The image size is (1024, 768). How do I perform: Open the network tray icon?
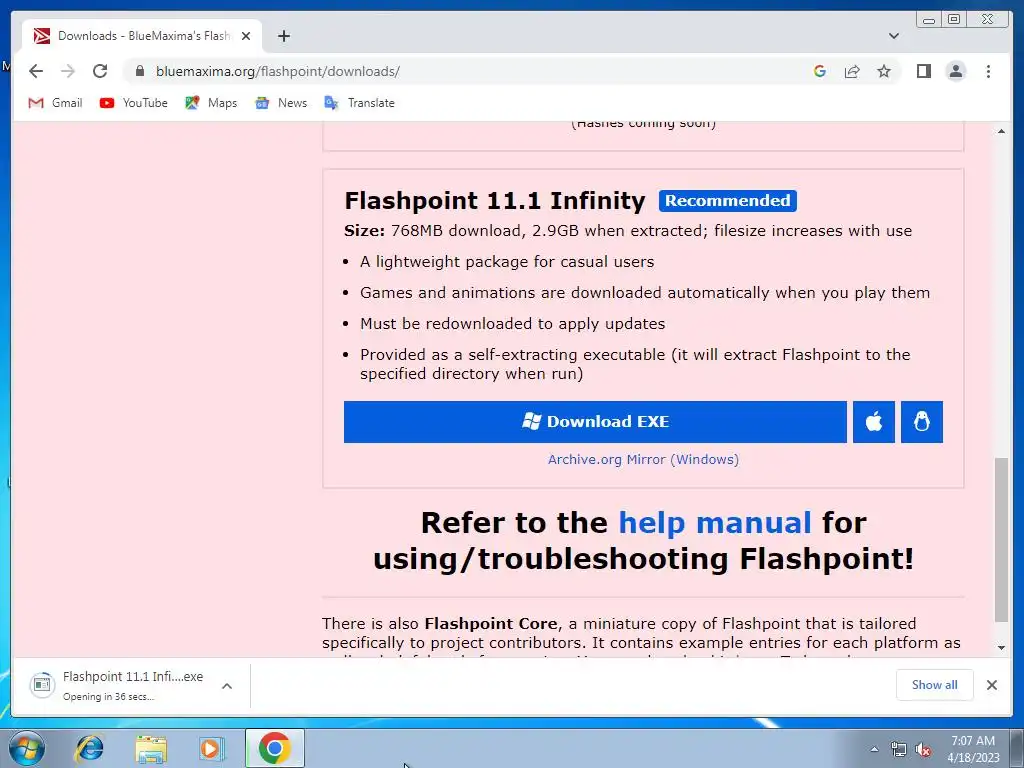click(x=899, y=750)
